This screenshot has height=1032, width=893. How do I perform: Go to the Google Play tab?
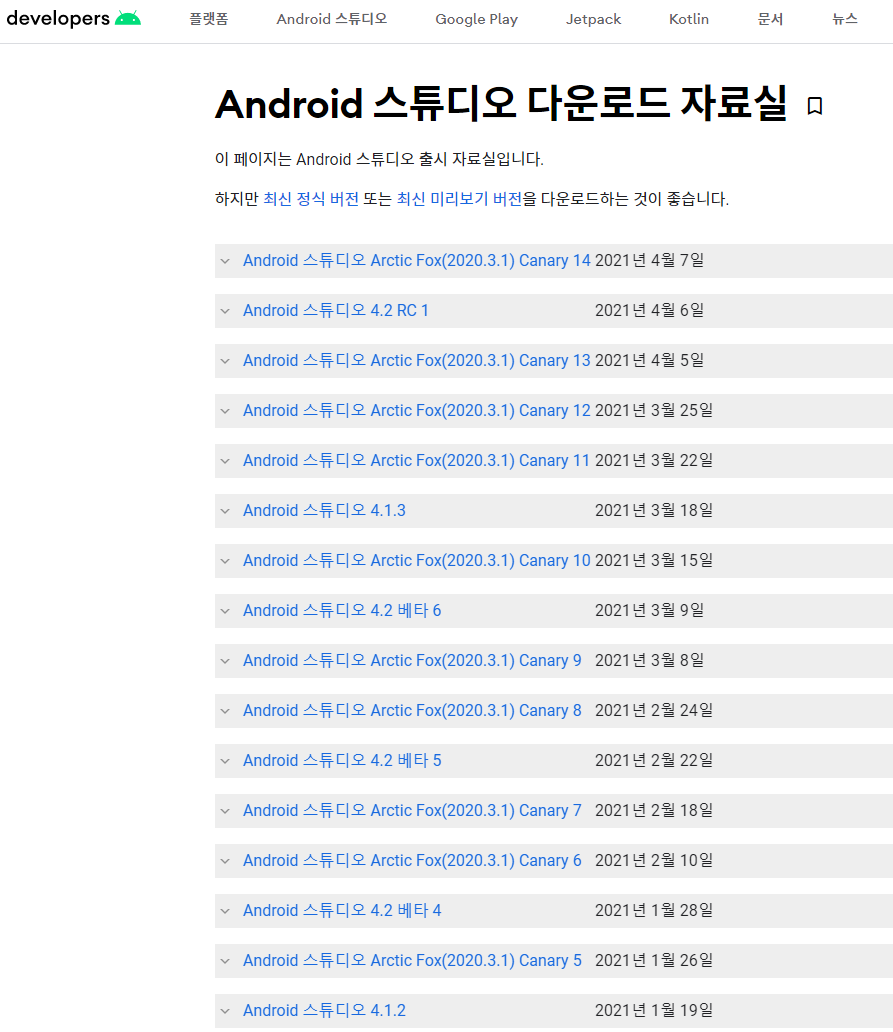(476, 19)
